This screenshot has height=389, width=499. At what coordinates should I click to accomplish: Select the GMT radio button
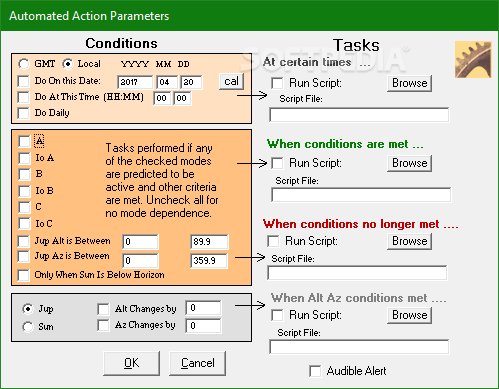pos(24,64)
